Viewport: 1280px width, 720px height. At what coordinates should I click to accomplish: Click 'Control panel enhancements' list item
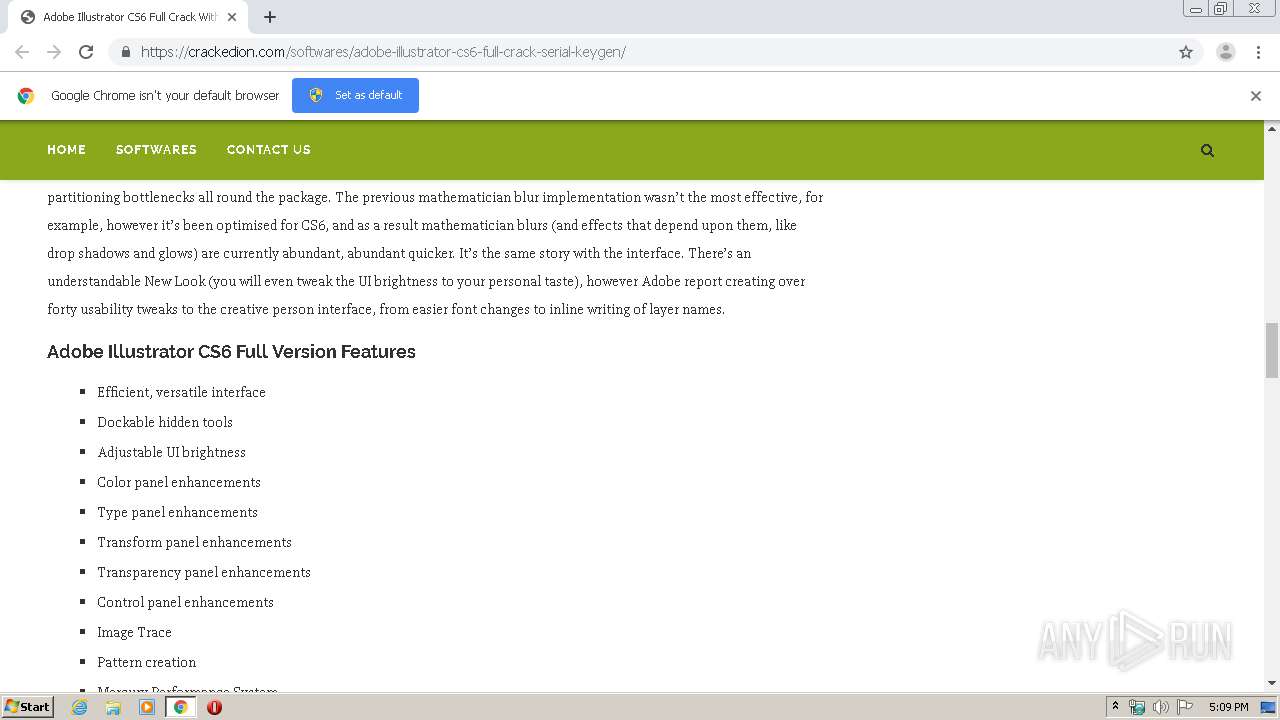tap(185, 602)
